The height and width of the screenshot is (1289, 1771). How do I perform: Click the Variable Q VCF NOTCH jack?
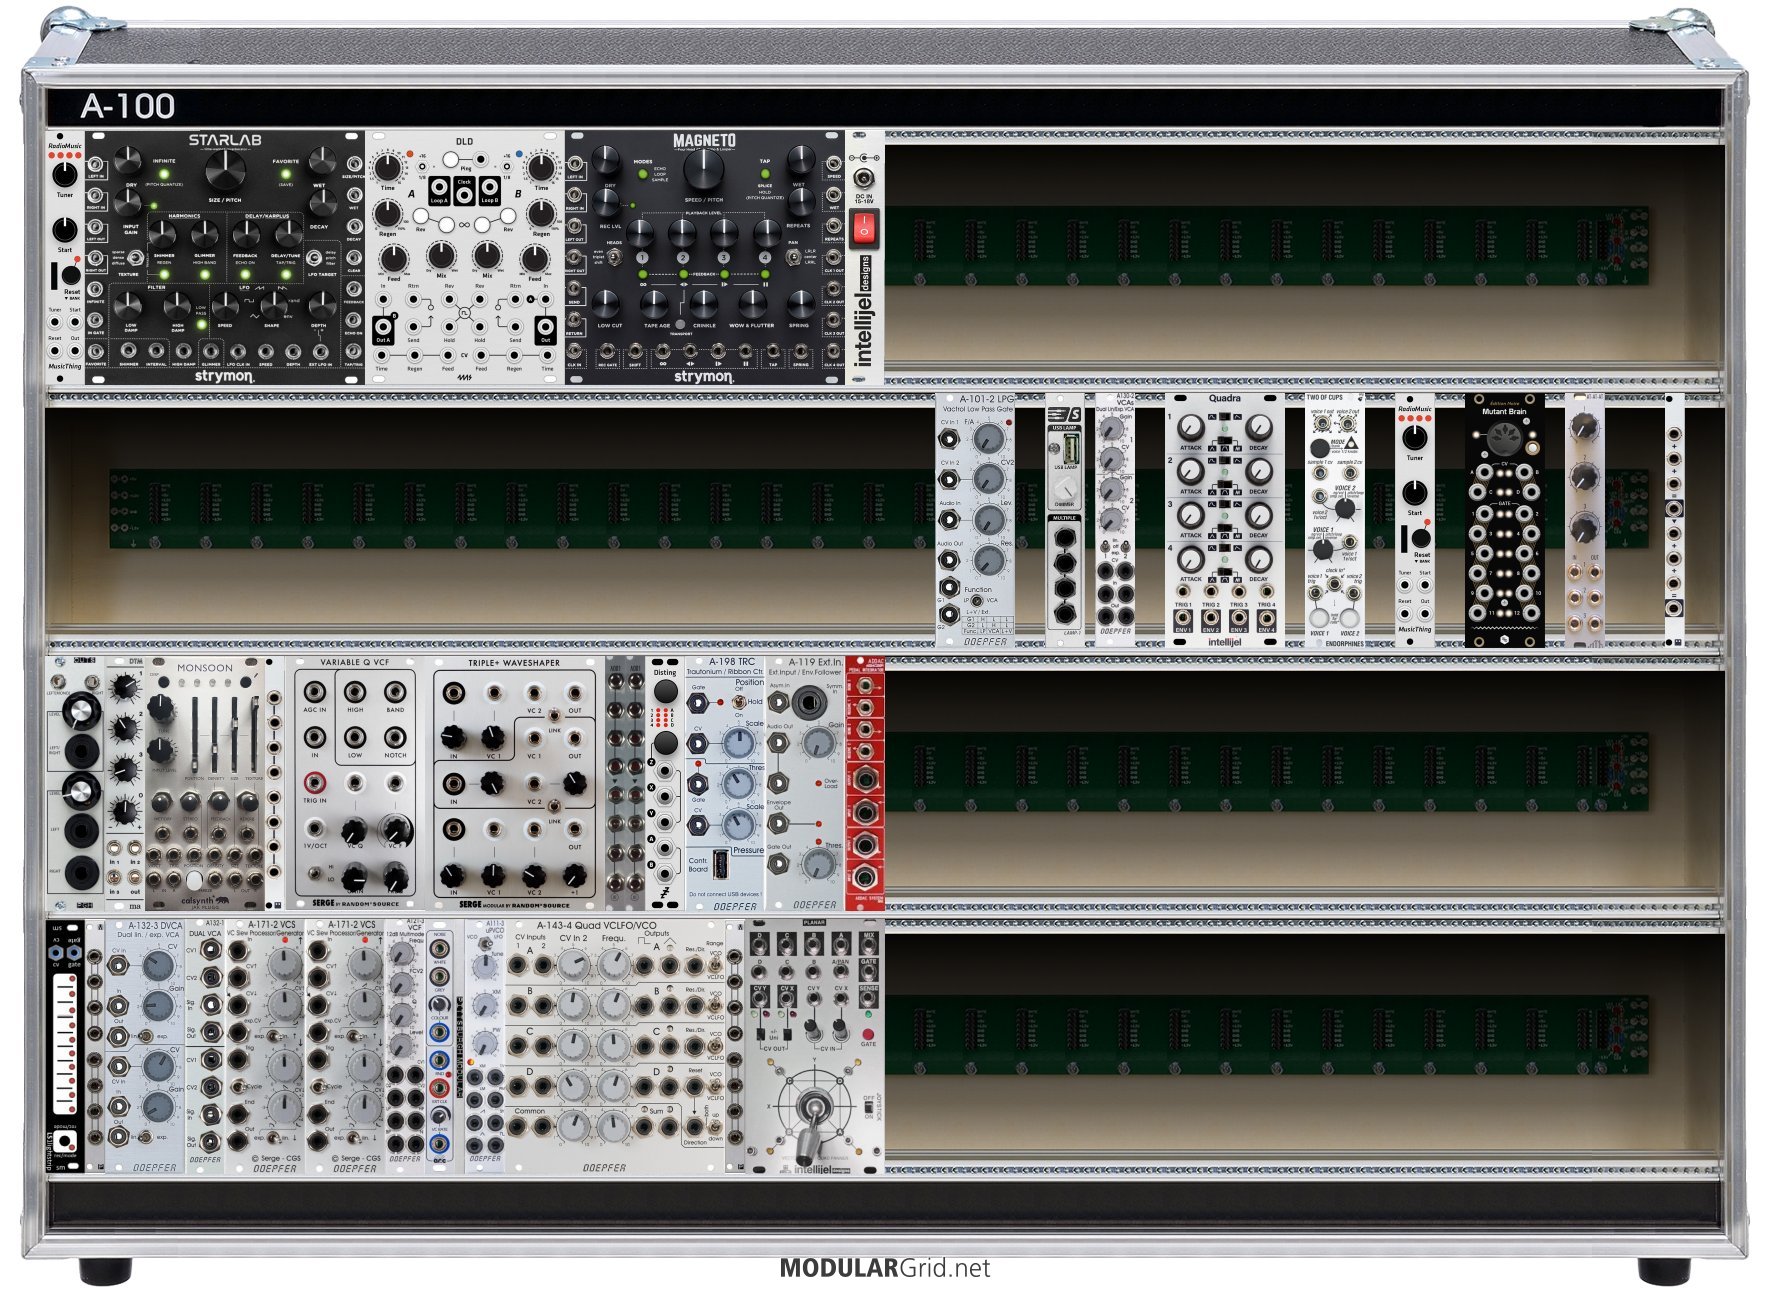pos(395,737)
